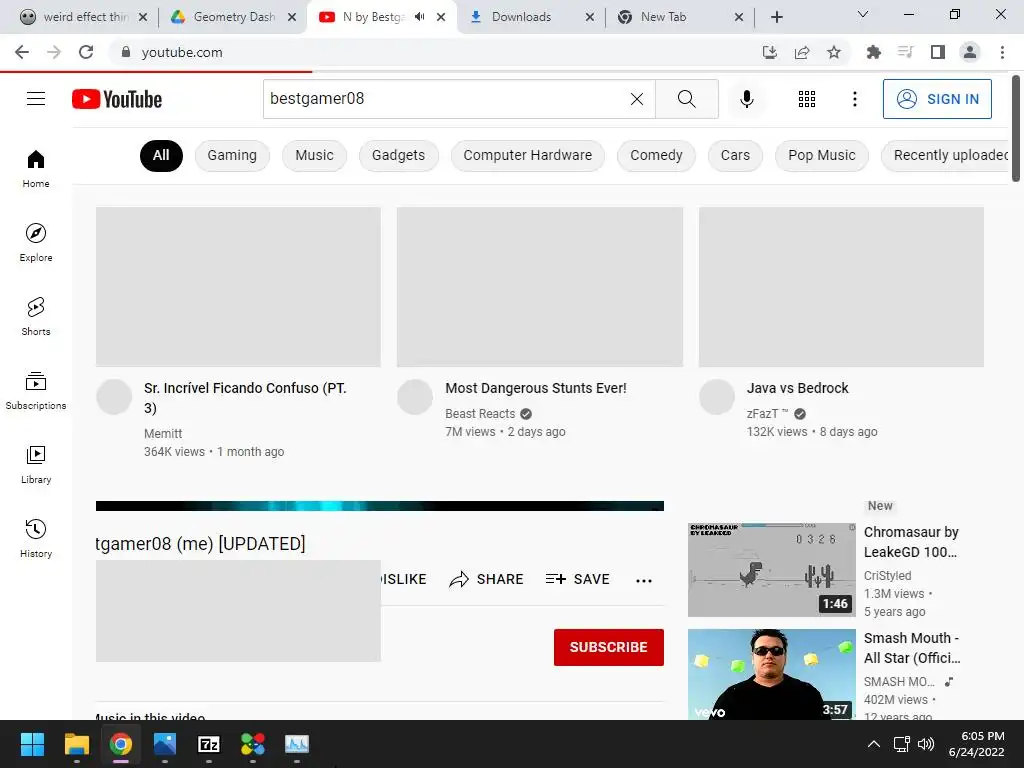Open the Home sidebar item
Screen dimensions: 1024x768
(x=36, y=168)
